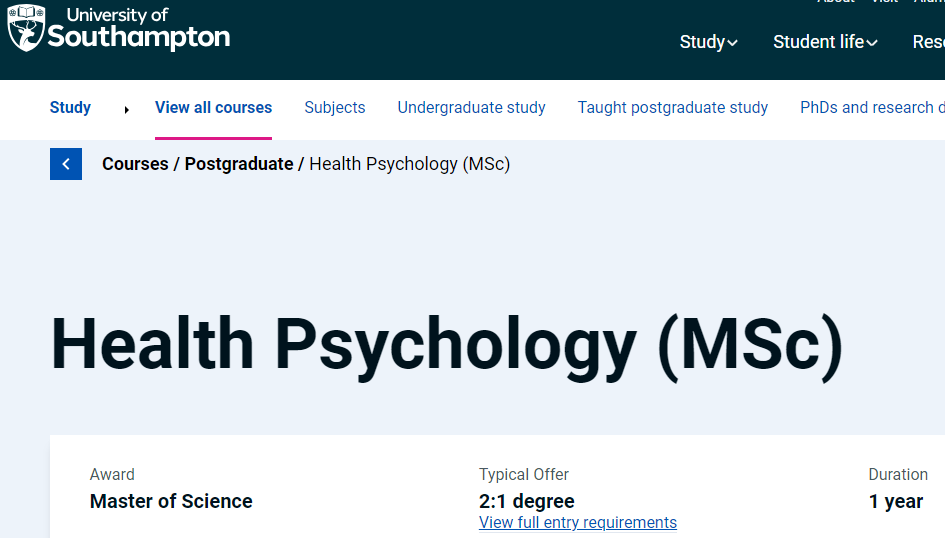Click the small arrow after Study
The height and width of the screenshot is (538, 945).
pos(127,110)
